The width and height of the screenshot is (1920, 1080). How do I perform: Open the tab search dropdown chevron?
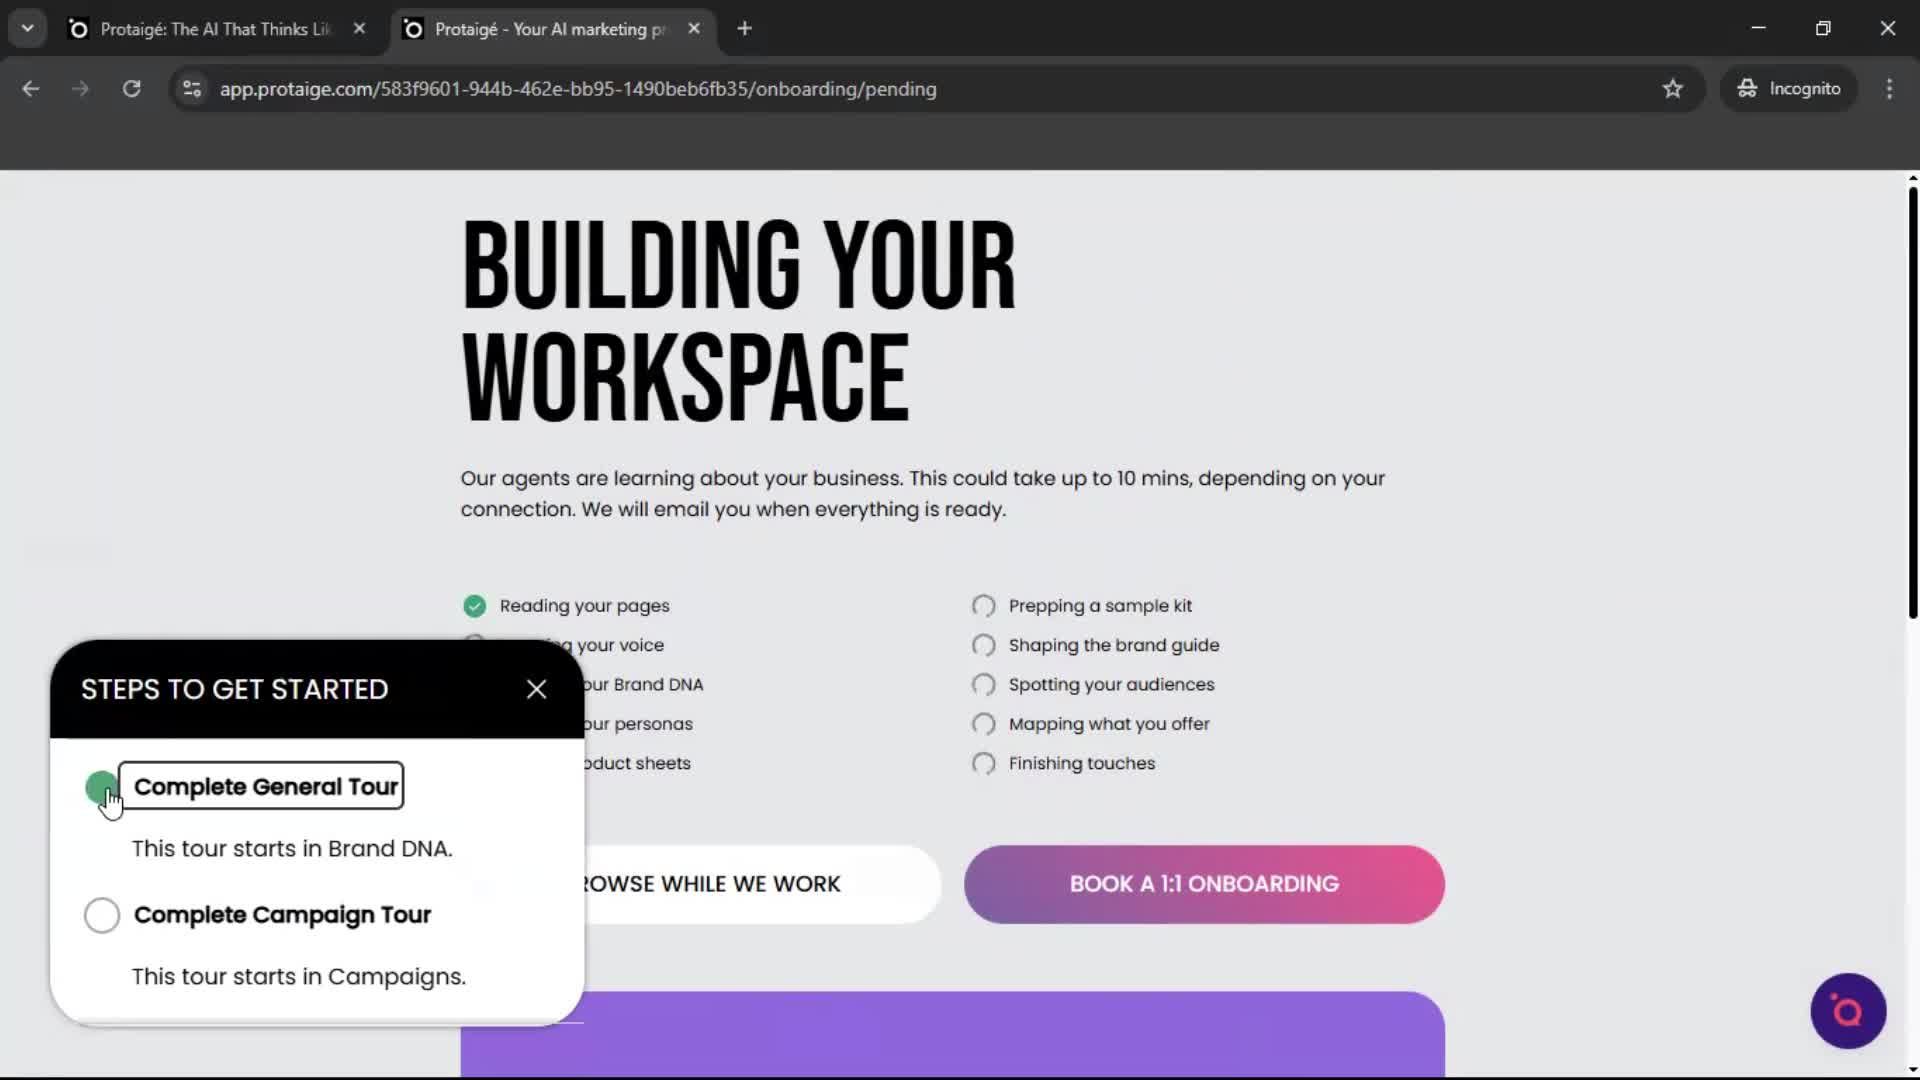27,28
